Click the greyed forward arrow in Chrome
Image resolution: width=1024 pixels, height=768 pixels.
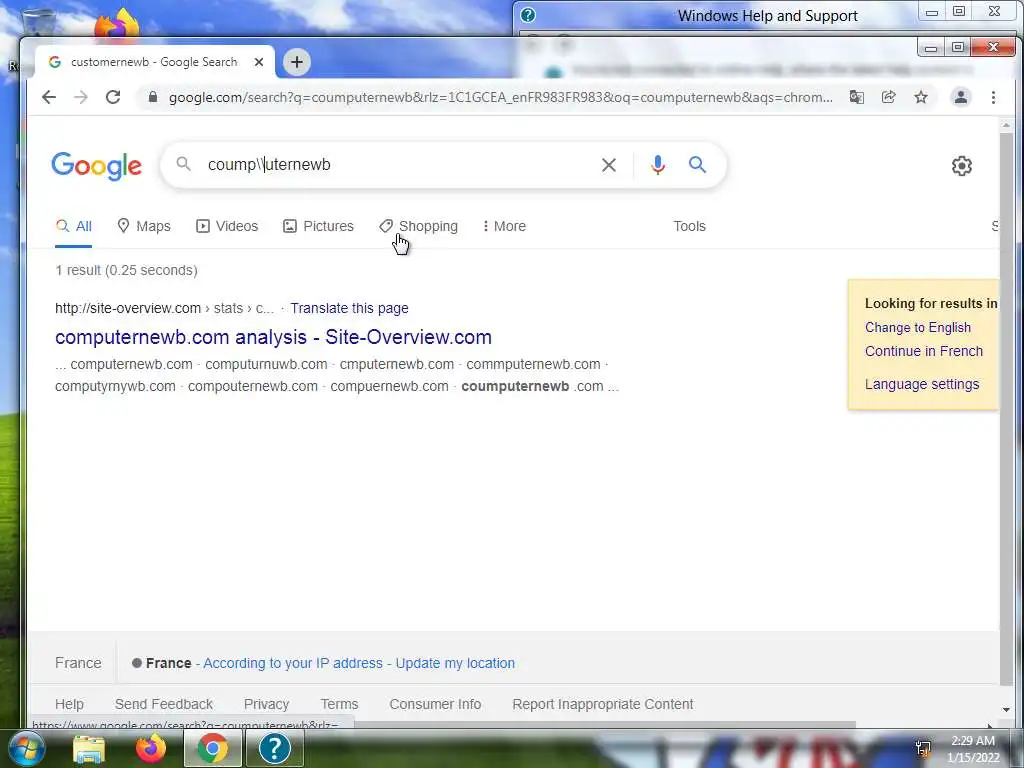click(x=81, y=97)
